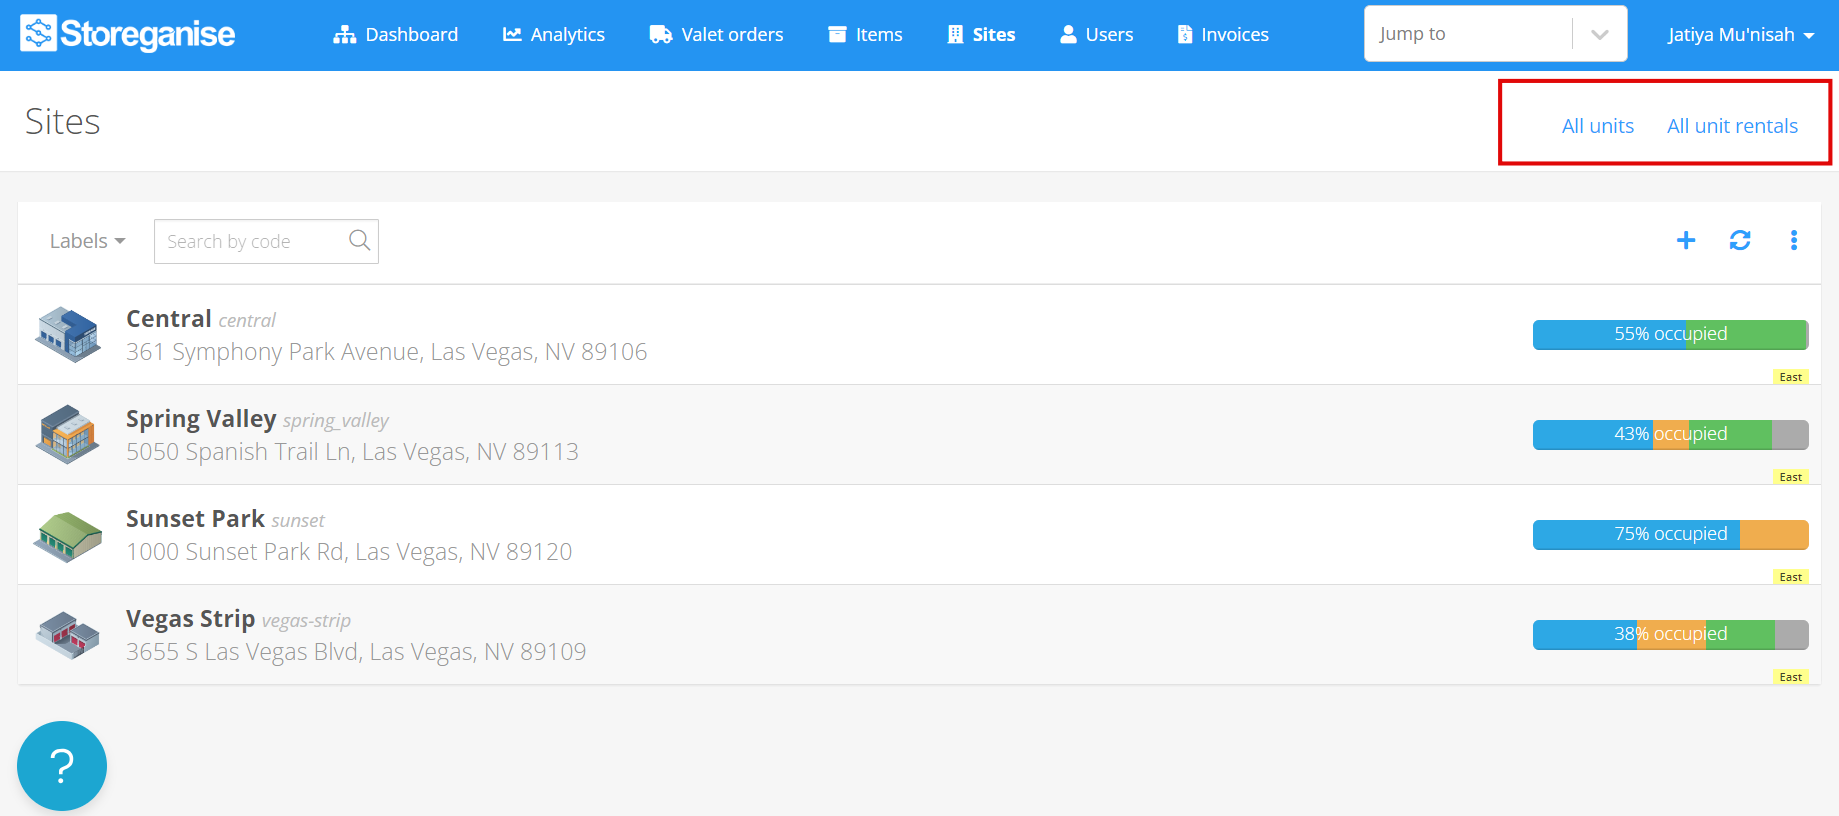Image resolution: width=1839 pixels, height=816 pixels.
Task: Expand the Labels filter dropdown
Action: coord(88,241)
